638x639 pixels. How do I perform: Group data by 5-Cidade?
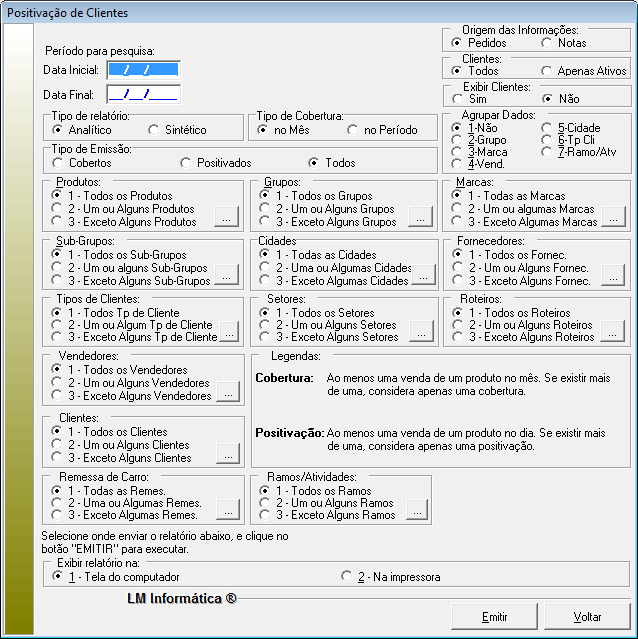(547, 128)
